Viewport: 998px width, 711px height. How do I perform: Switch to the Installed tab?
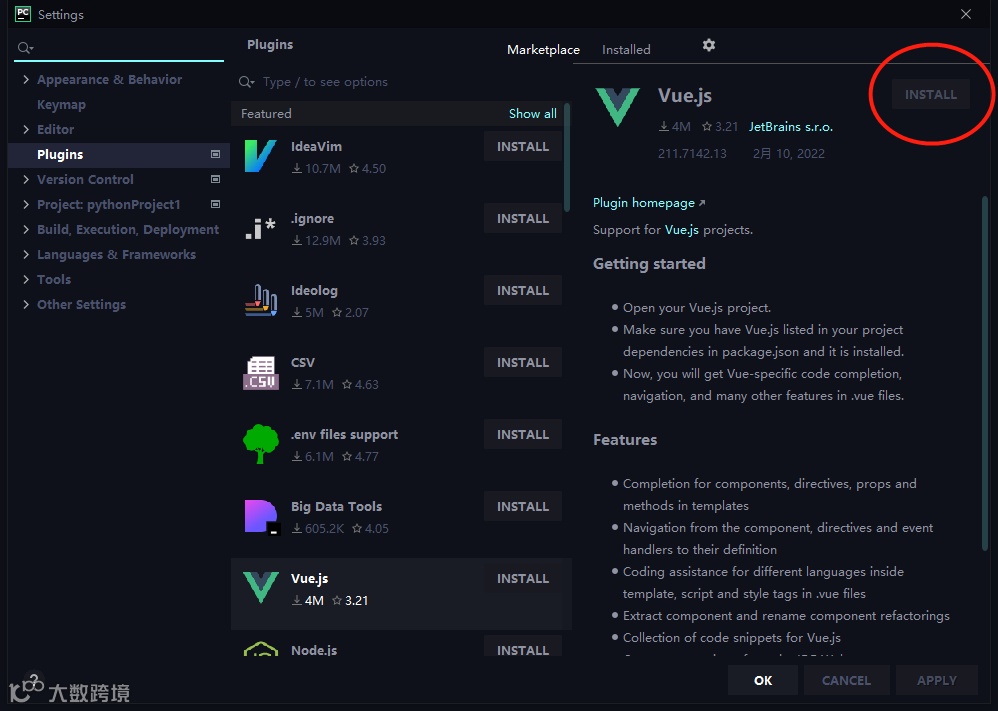(626, 50)
